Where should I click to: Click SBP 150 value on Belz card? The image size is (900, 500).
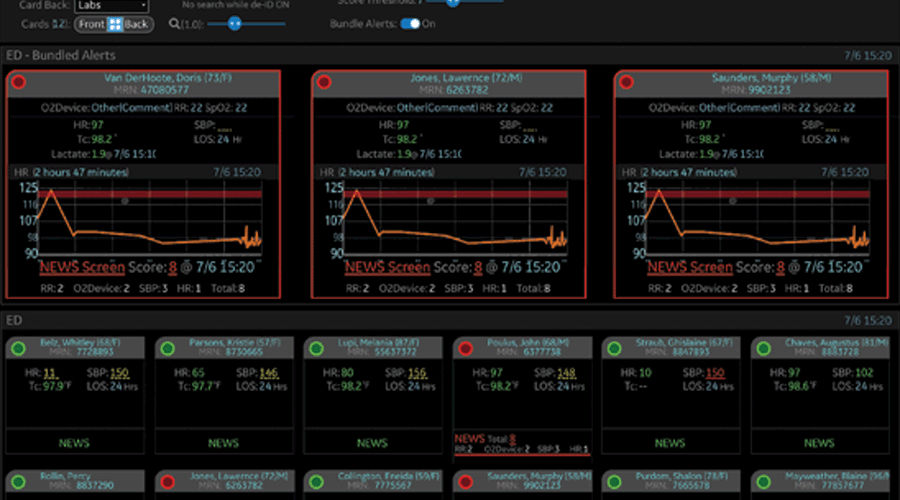click(119, 373)
